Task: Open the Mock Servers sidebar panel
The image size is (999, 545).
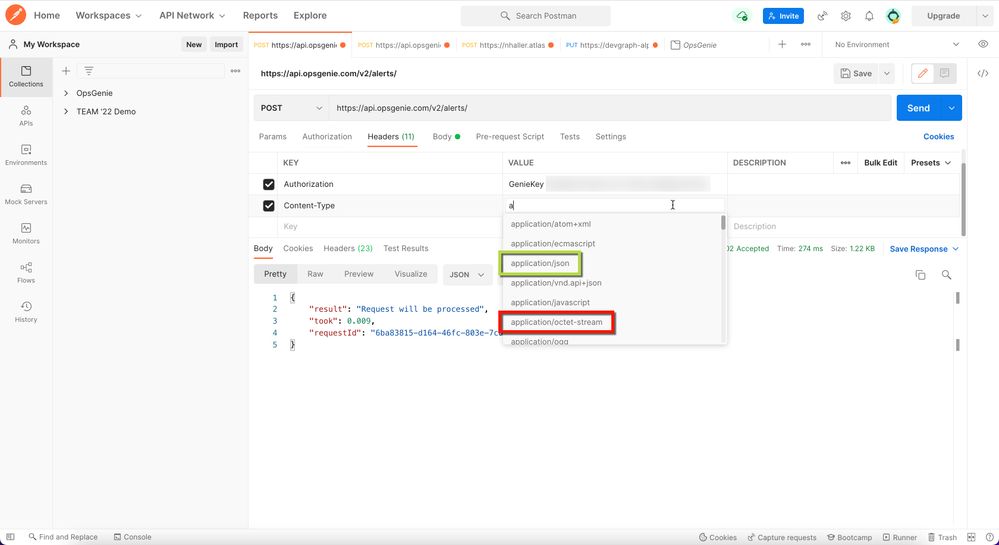Action: 26,194
